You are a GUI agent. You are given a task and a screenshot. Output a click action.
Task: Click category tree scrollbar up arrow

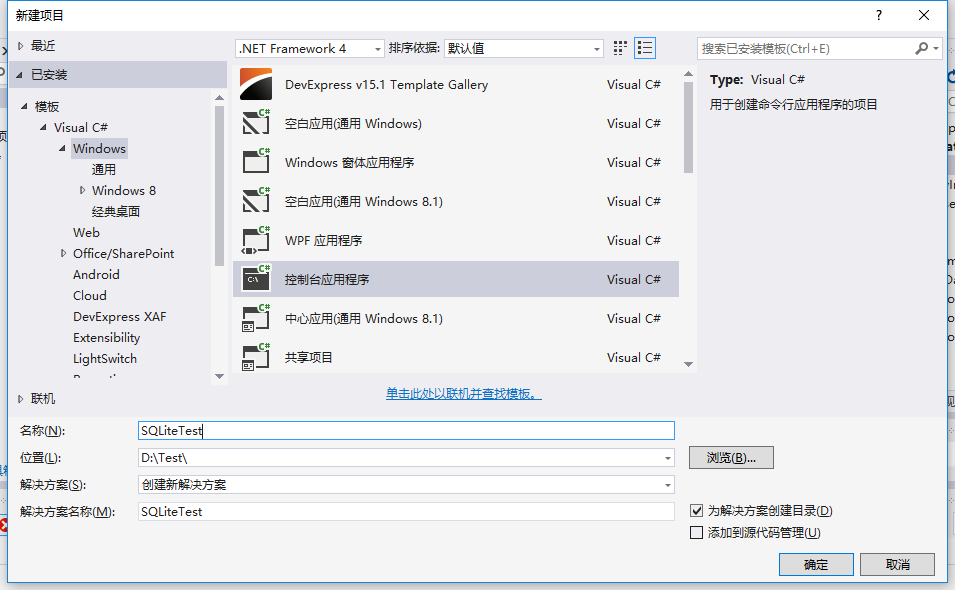(220, 97)
